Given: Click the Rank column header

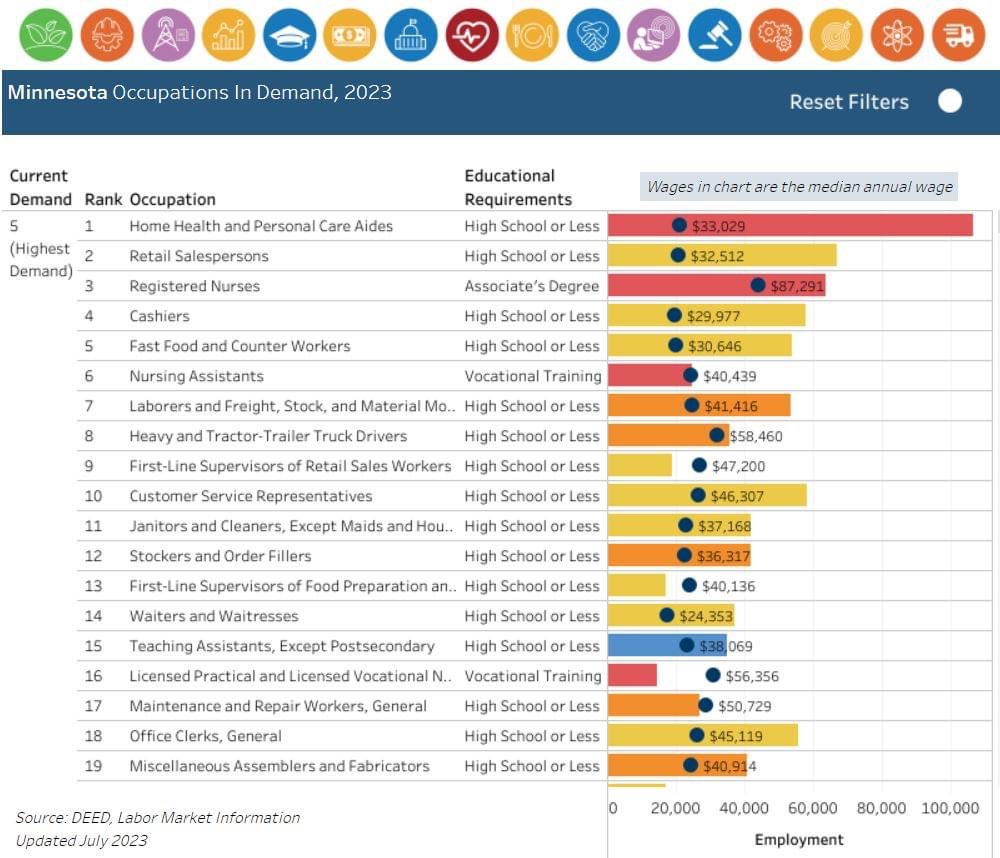Looking at the screenshot, I should coord(103,200).
